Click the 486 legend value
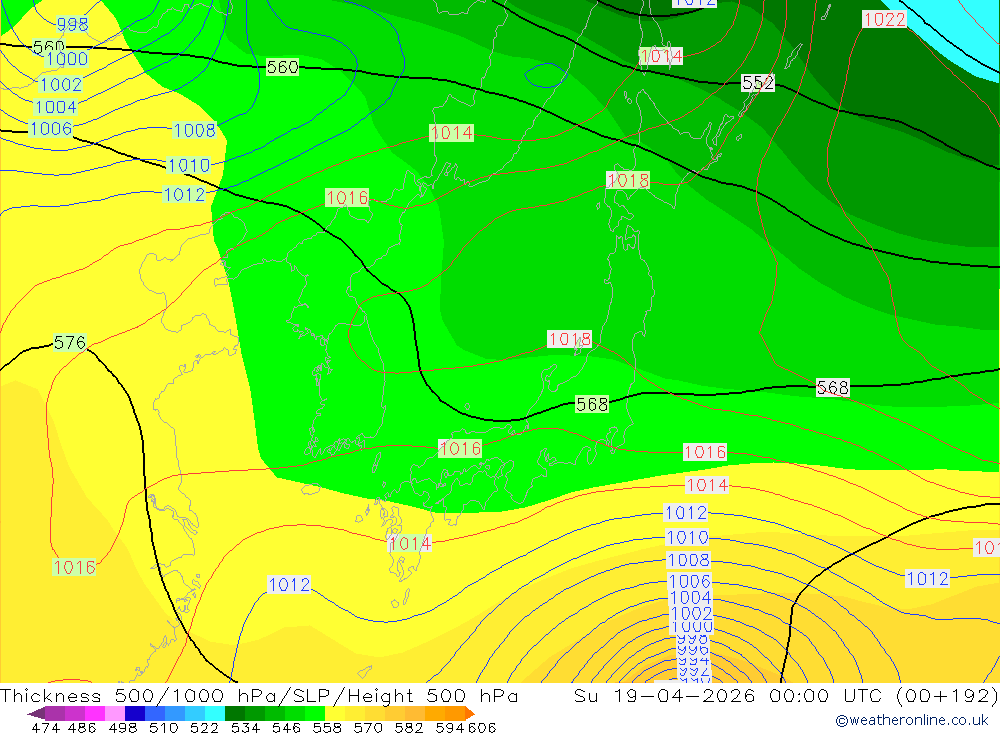This screenshot has height=733, width=1000. click(82, 728)
